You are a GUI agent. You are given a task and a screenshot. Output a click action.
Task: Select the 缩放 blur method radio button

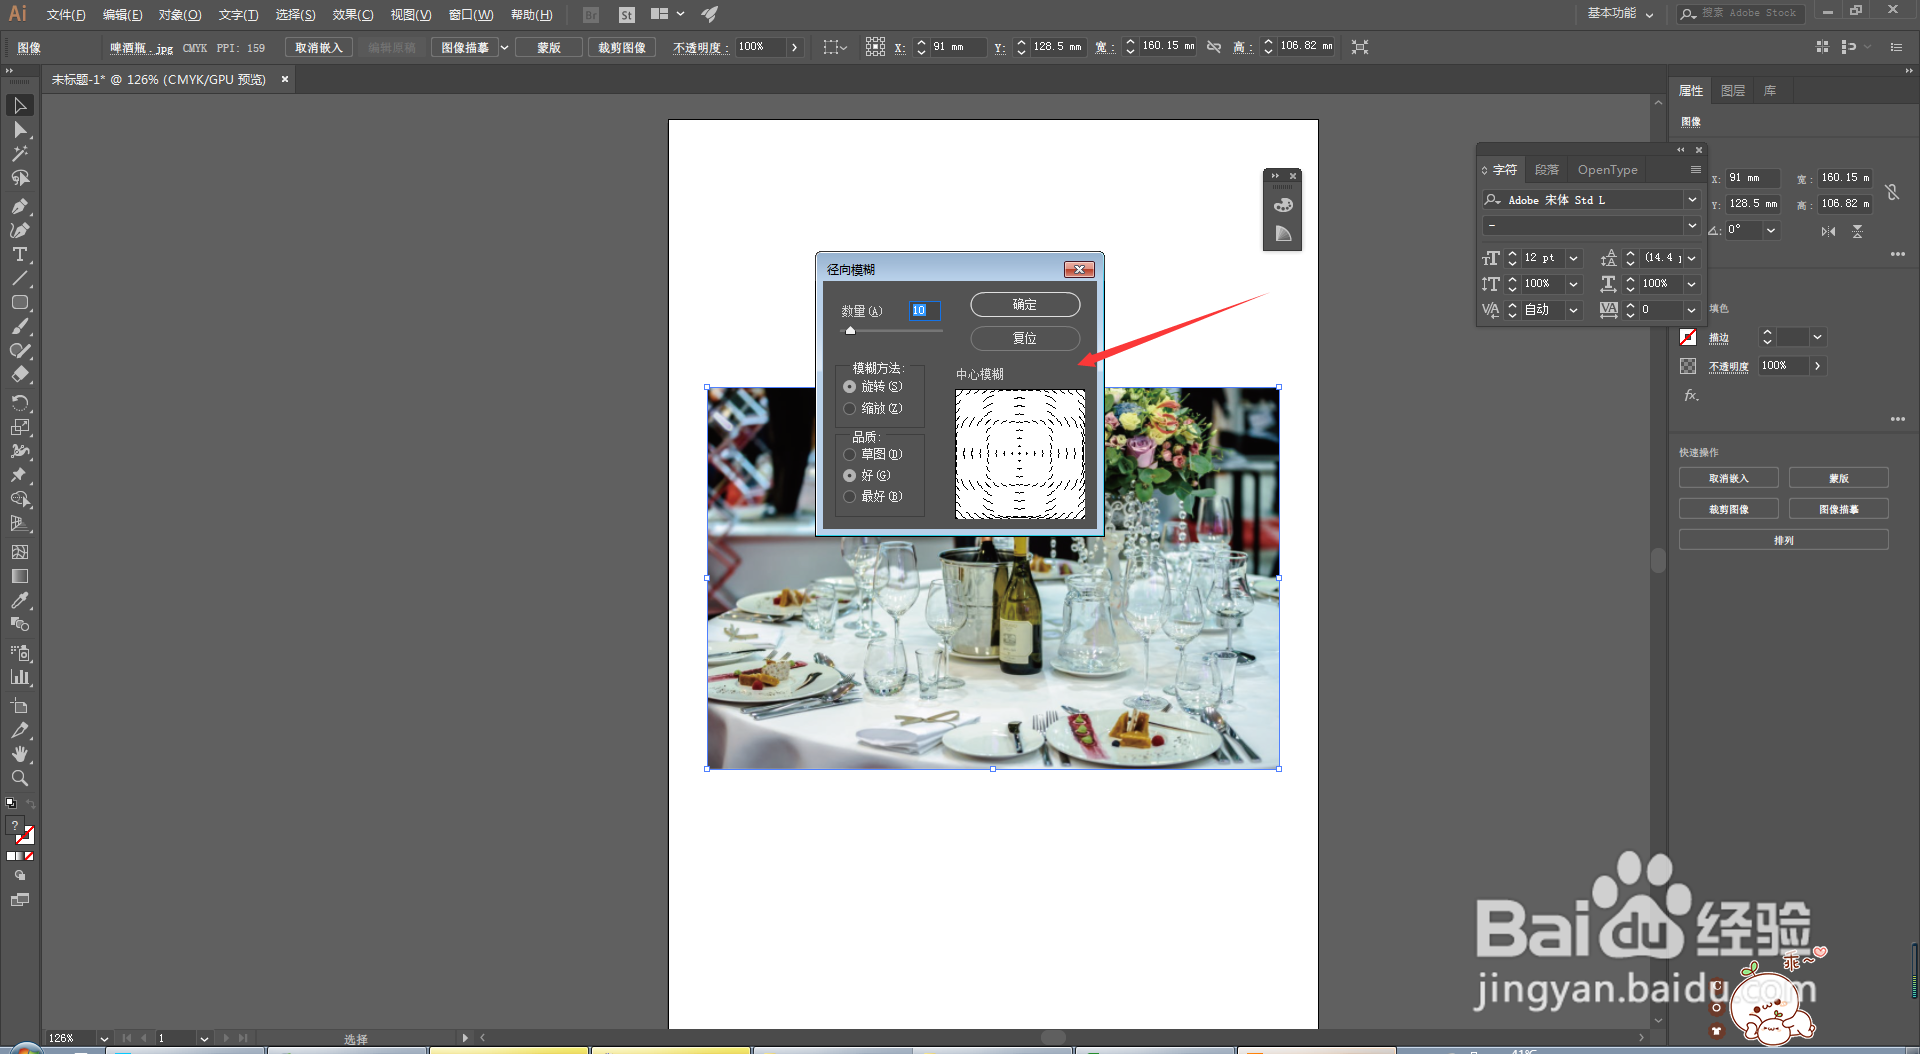pyautogui.click(x=850, y=409)
